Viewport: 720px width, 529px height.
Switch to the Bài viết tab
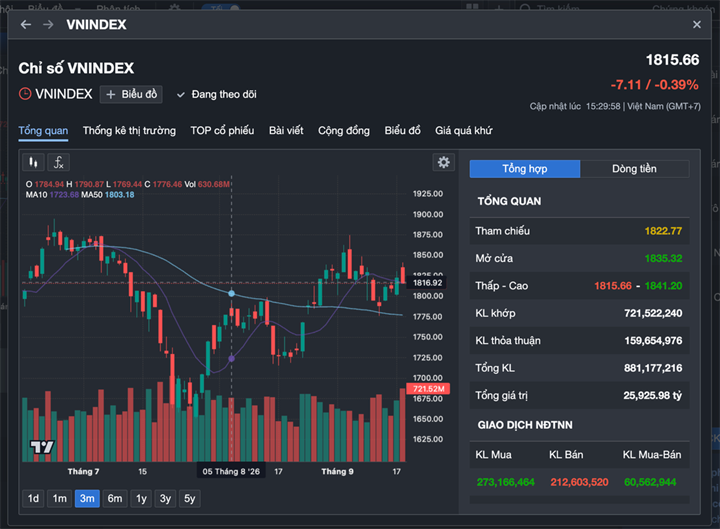click(286, 131)
